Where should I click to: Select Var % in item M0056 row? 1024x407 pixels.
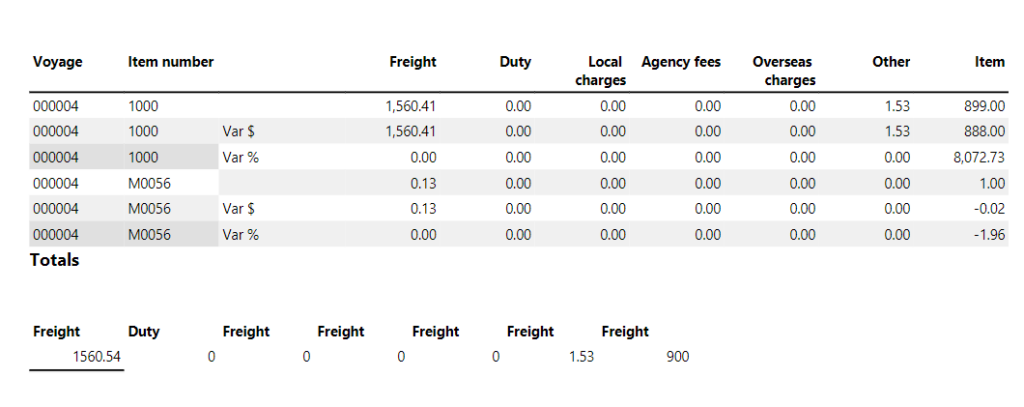(241, 235)
